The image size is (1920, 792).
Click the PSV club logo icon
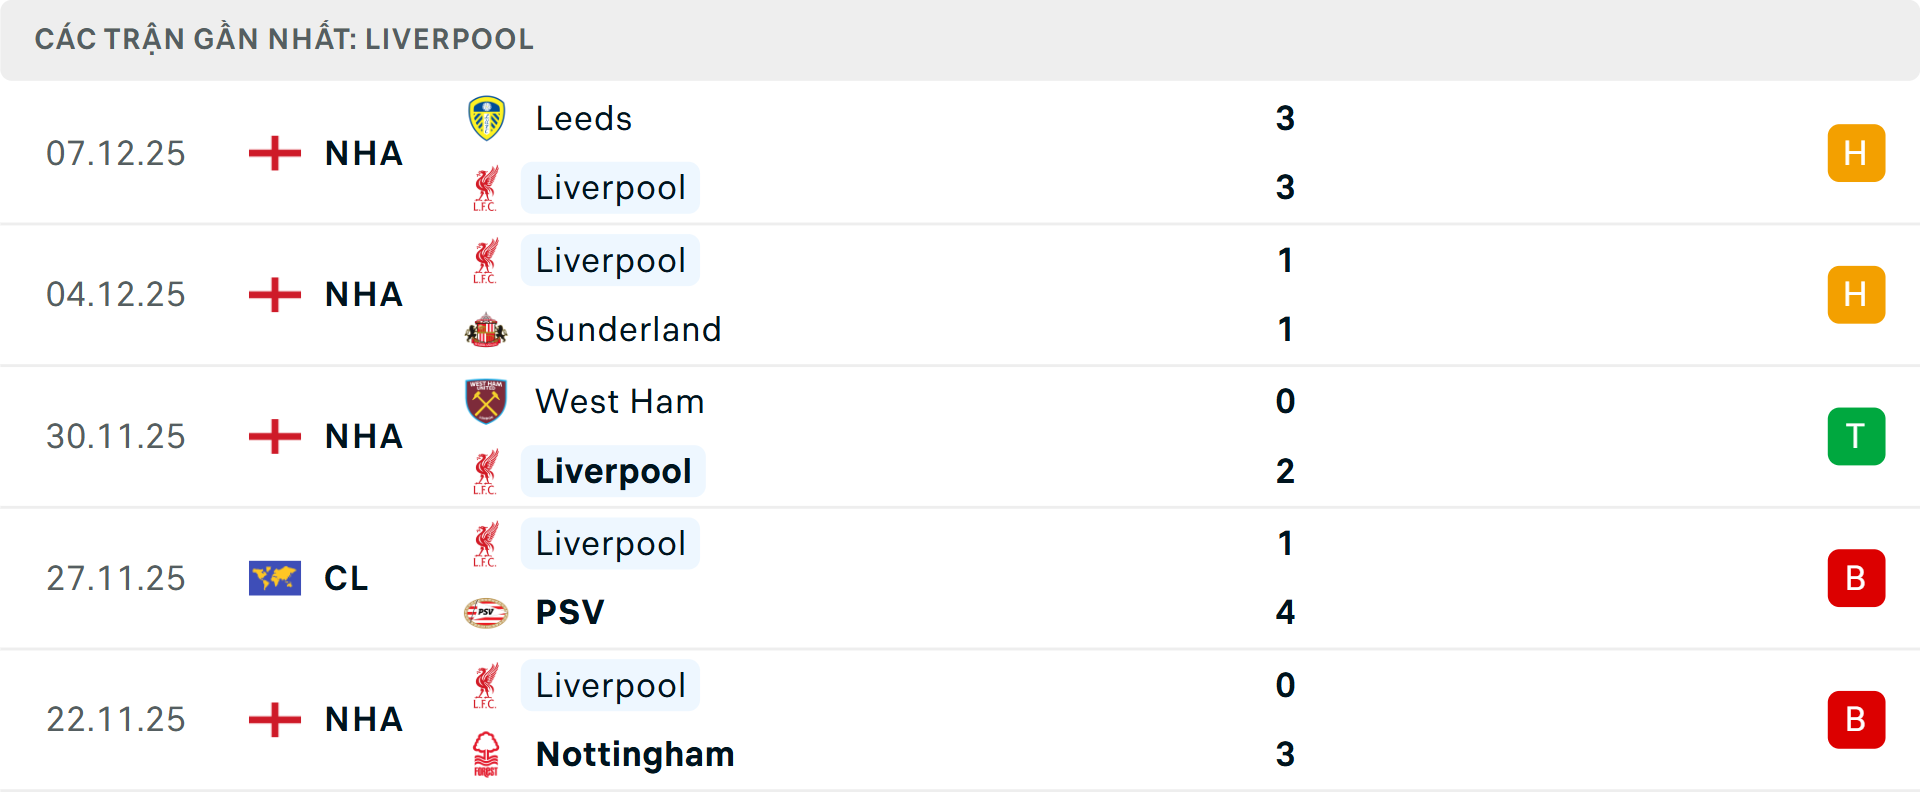point(487,612)
